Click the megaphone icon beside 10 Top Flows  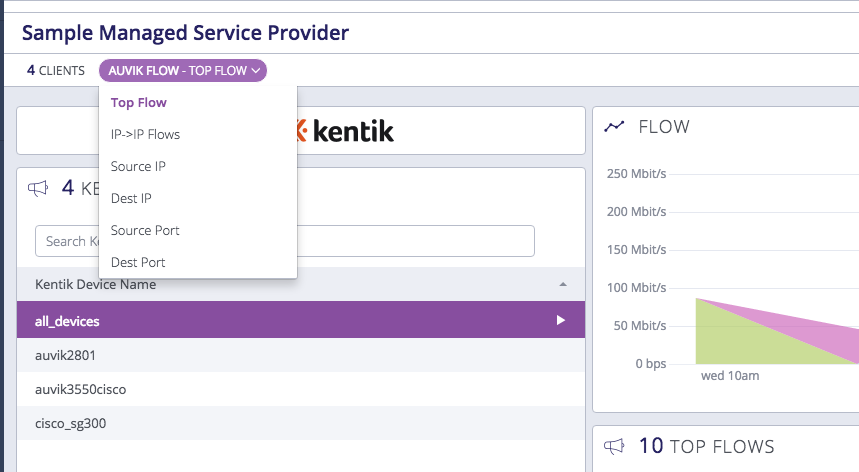click(x=614, y=446)
